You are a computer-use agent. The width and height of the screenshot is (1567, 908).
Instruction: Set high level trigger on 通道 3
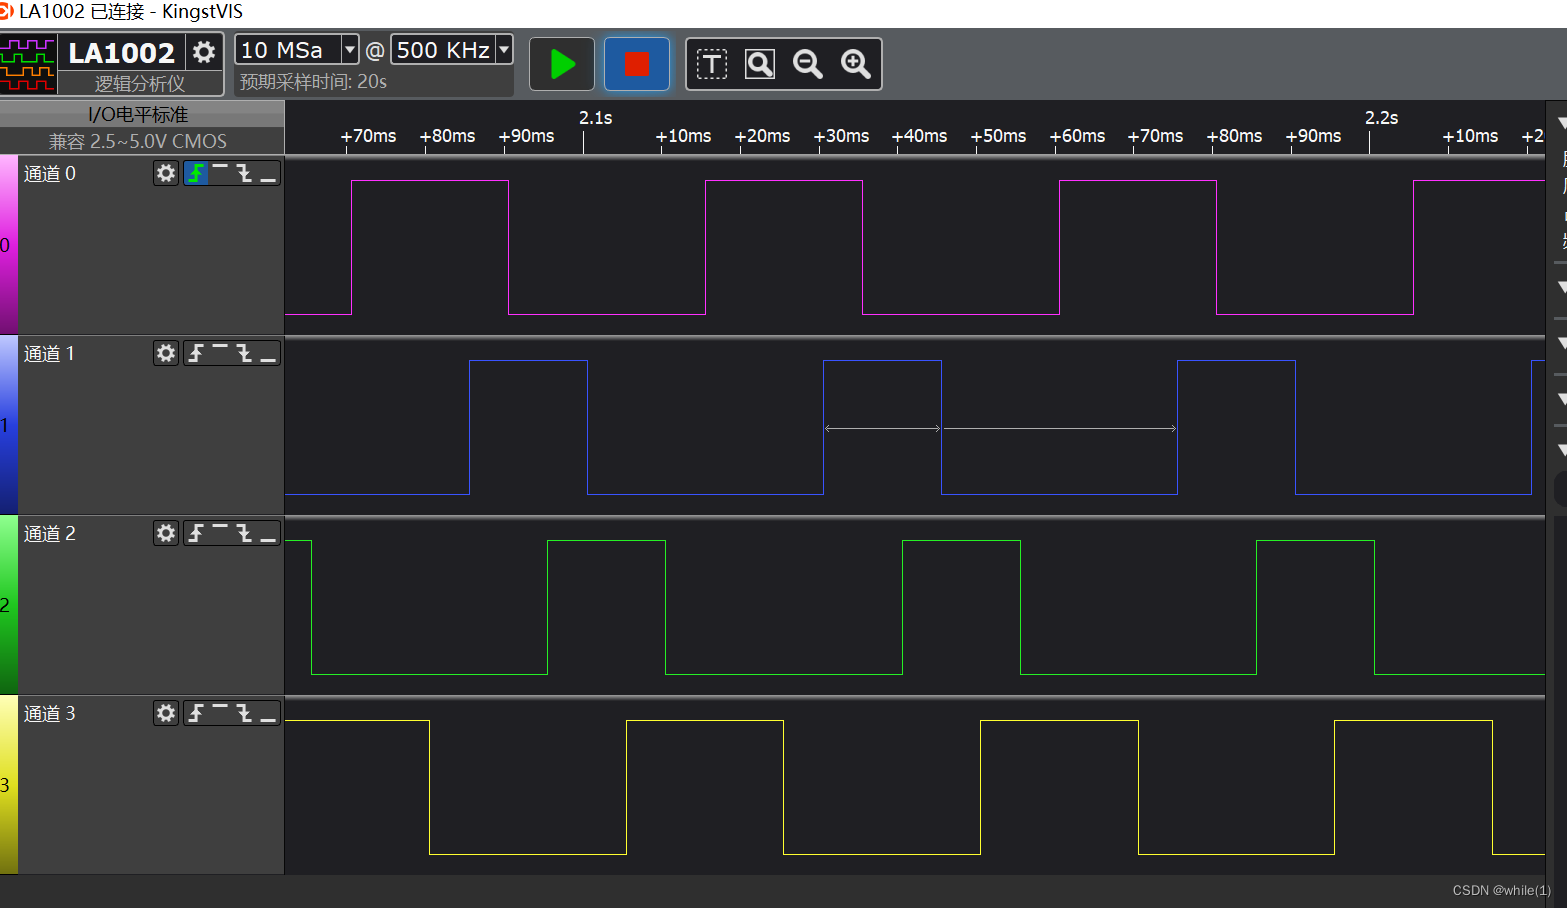tap(220, 713)
